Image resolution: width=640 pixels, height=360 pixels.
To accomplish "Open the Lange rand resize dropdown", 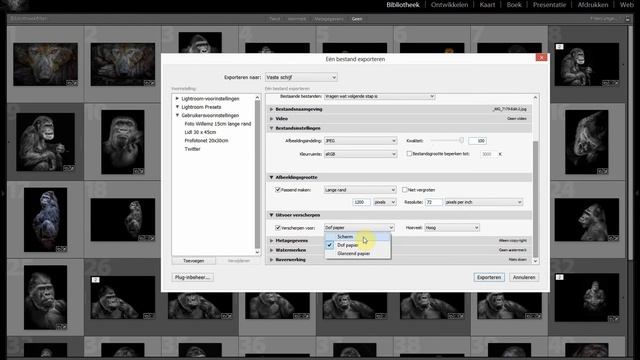I will (360, 190).
